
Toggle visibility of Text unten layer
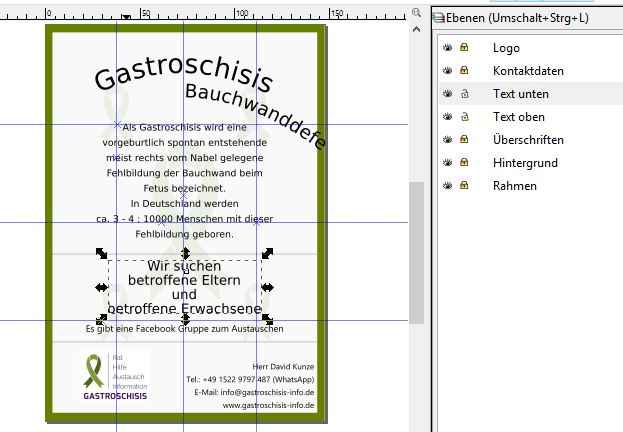pyautogui.click(x=448, y=94)
